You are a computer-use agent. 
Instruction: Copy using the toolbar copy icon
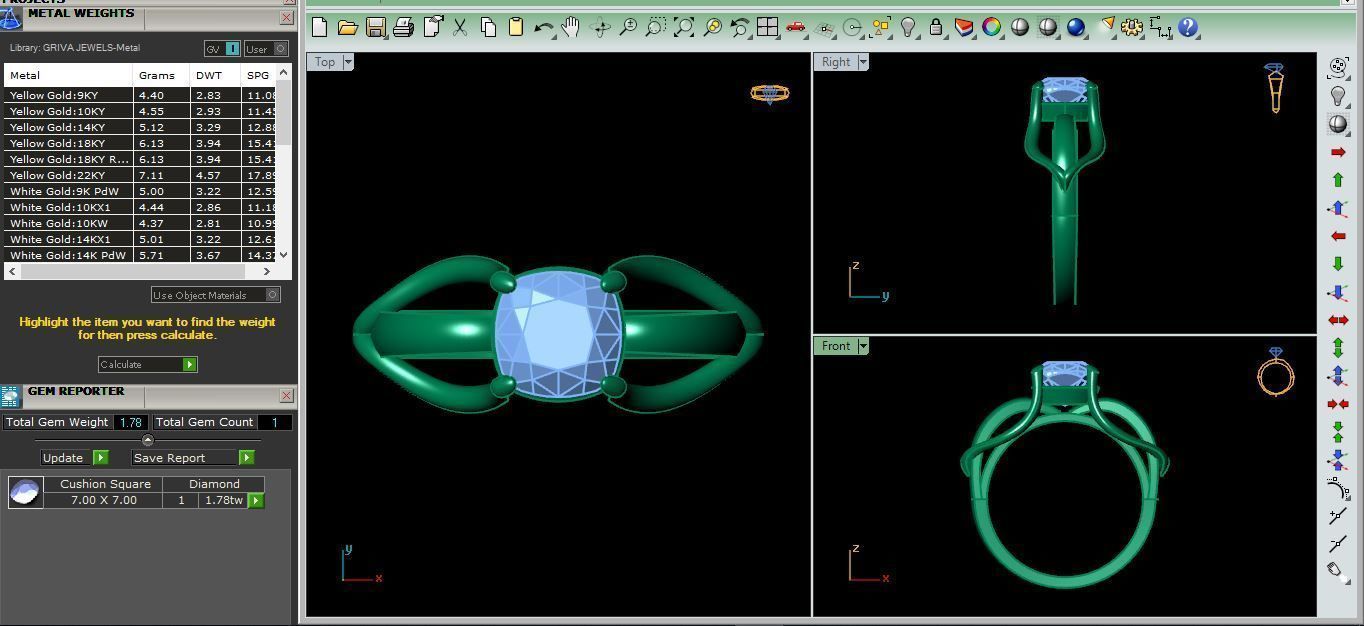488,28
